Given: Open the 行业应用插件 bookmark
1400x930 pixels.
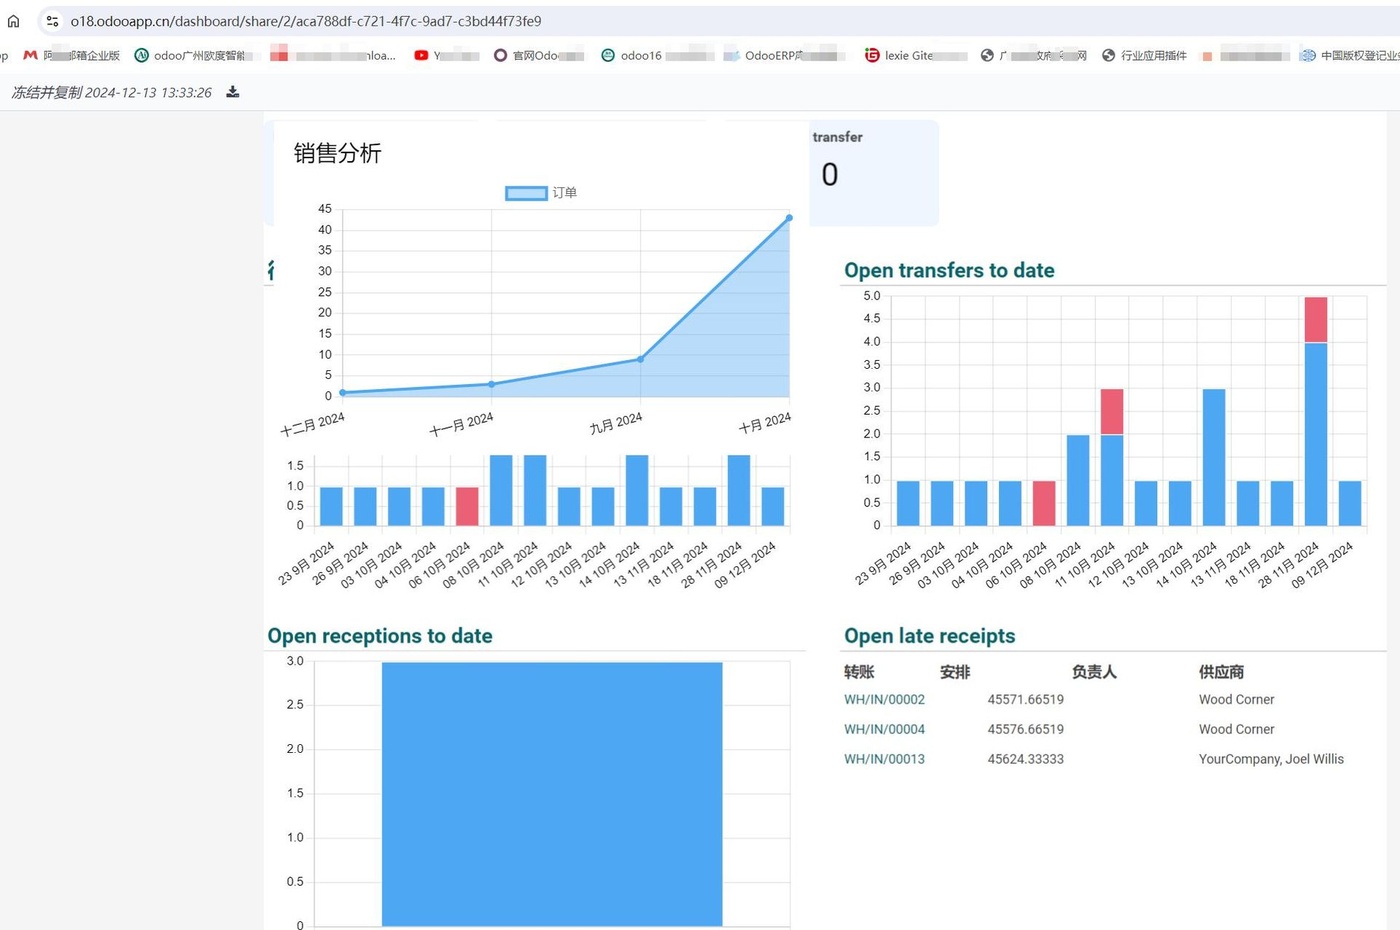Looking at the screenshot, I should pos(1144,56).
